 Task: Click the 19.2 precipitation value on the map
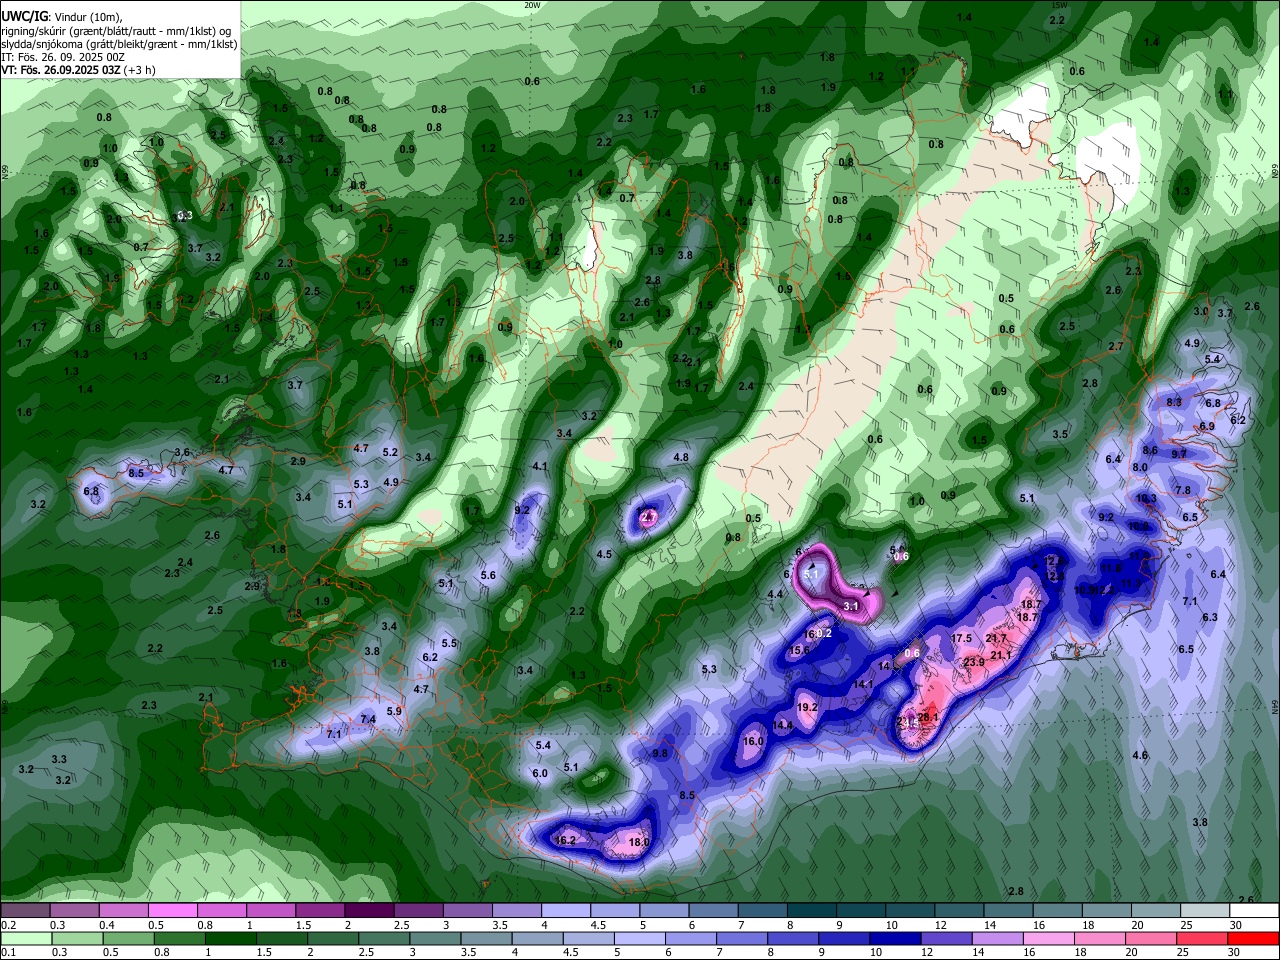808,707
